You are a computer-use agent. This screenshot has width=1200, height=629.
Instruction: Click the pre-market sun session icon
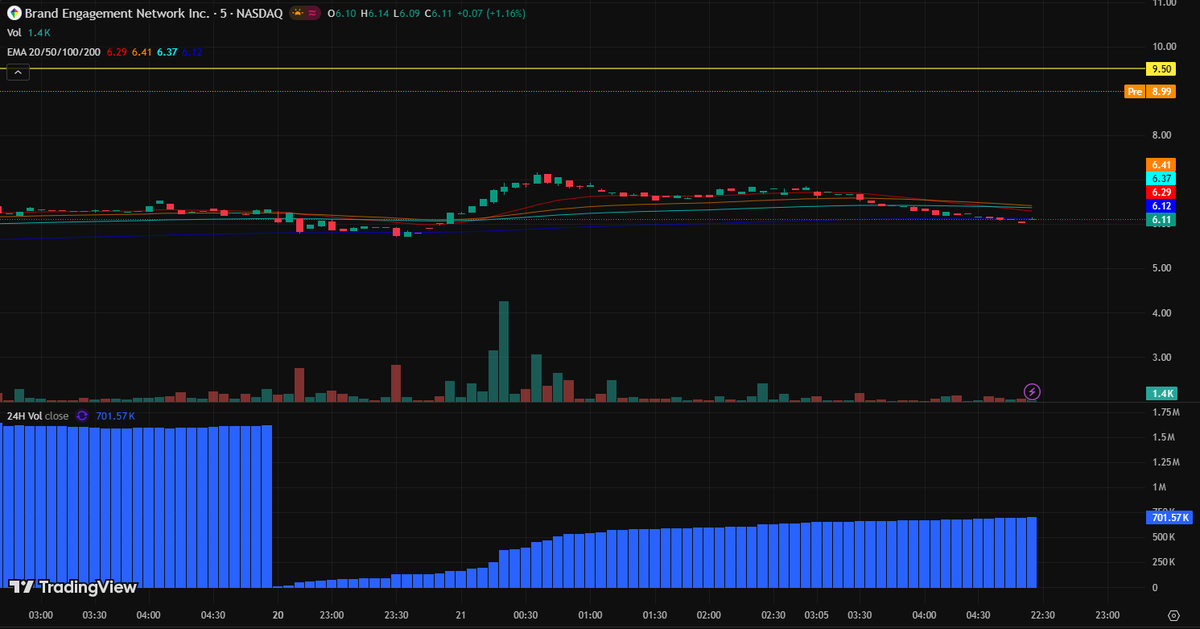pos(298,14)
